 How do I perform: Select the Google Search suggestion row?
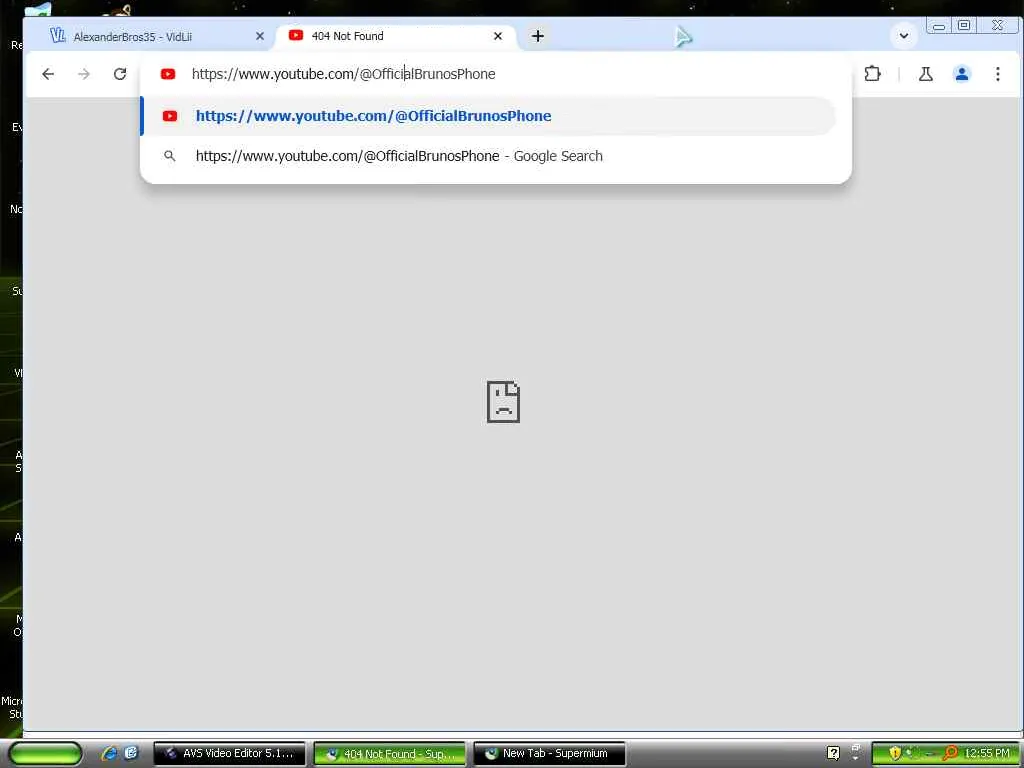coord(488,156)
